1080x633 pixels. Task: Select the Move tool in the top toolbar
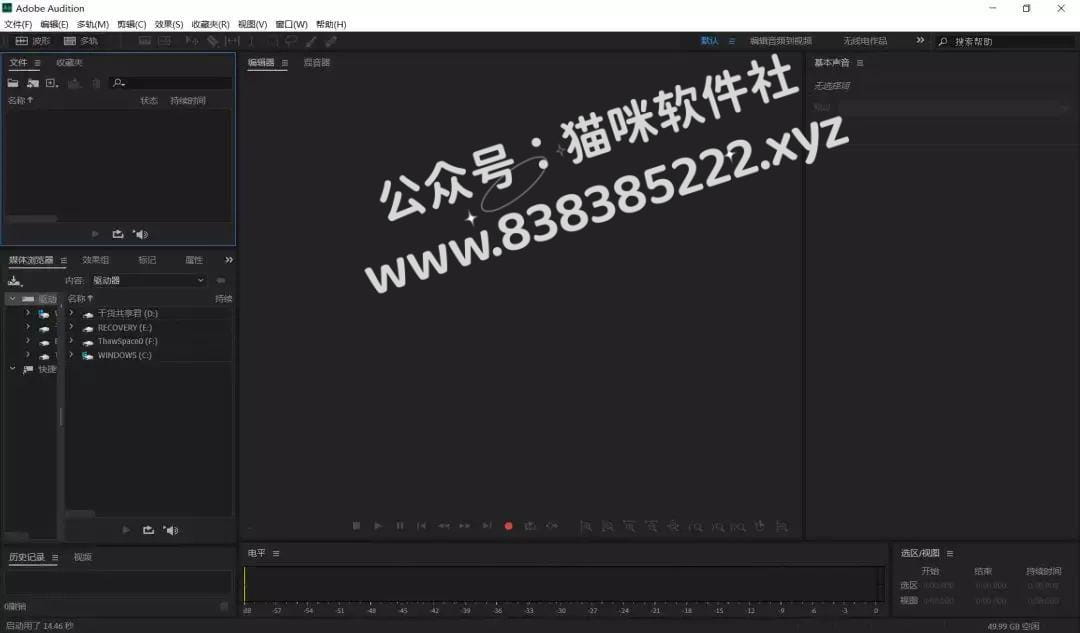(x=191, y=41)
